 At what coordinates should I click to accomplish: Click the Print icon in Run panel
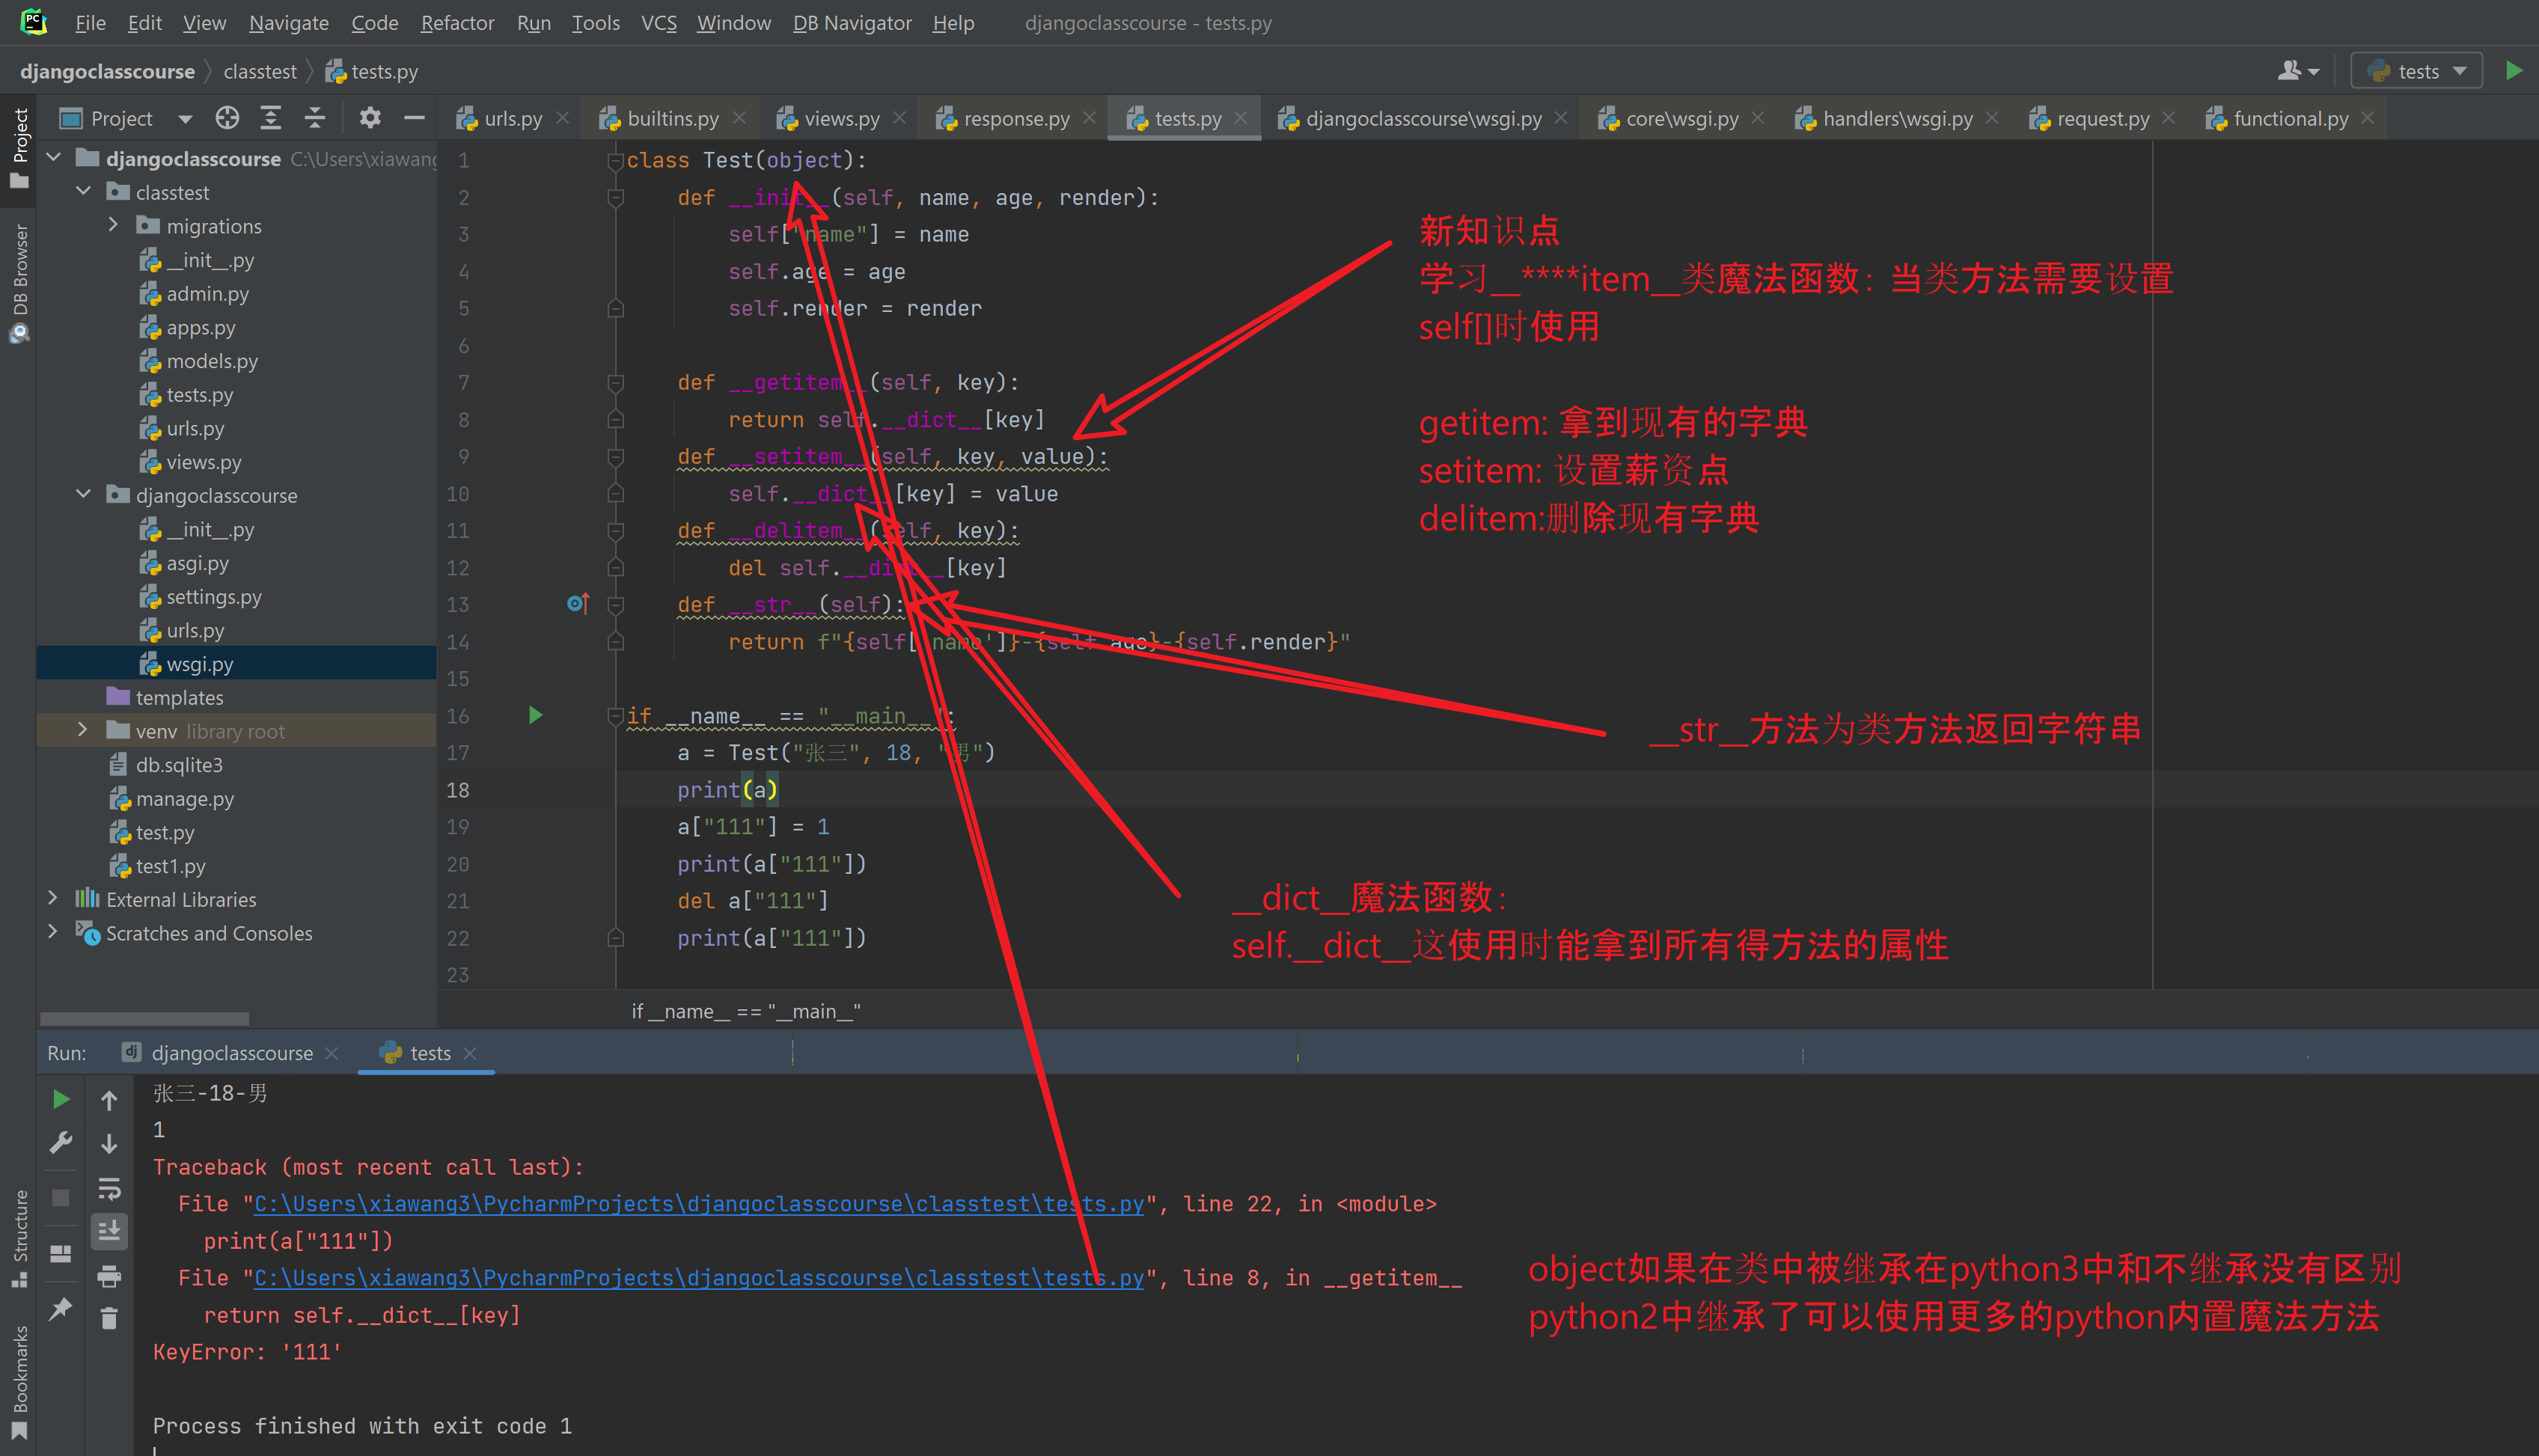109,1275
